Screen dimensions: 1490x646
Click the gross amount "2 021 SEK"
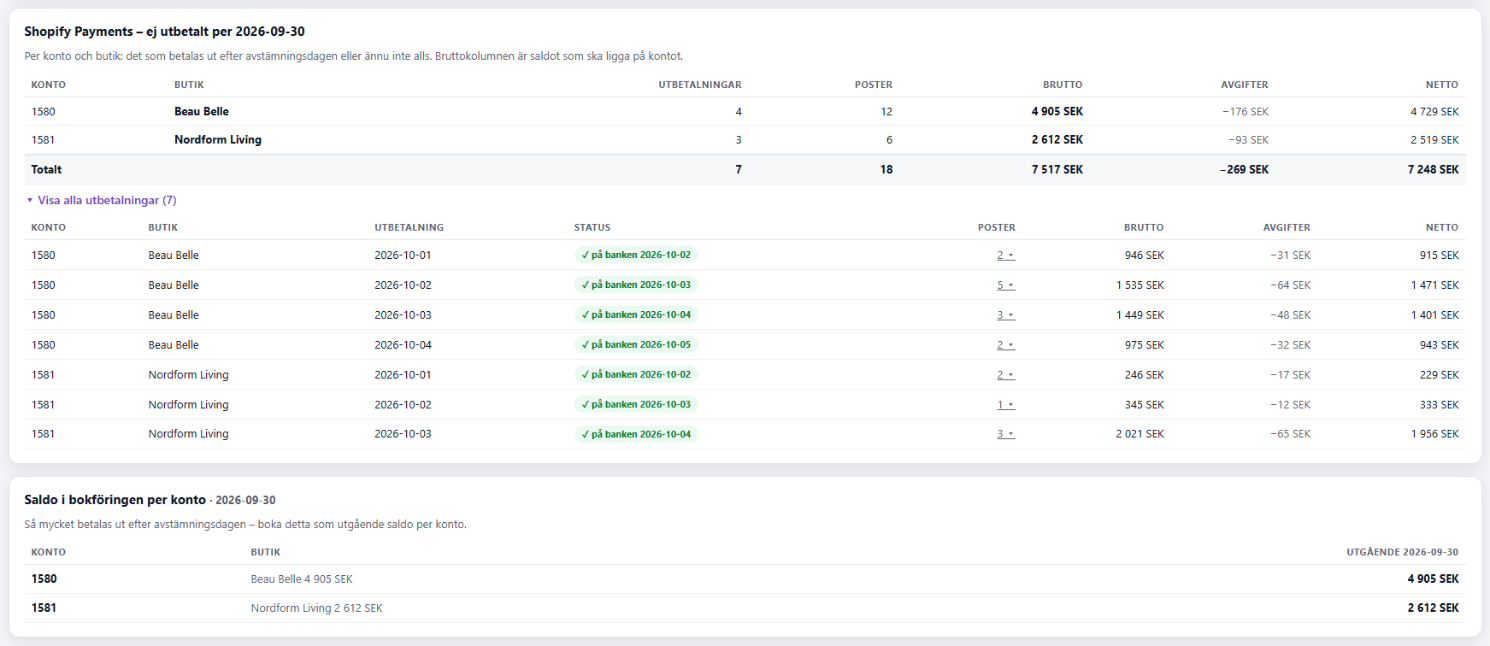tap(1140, 434)
